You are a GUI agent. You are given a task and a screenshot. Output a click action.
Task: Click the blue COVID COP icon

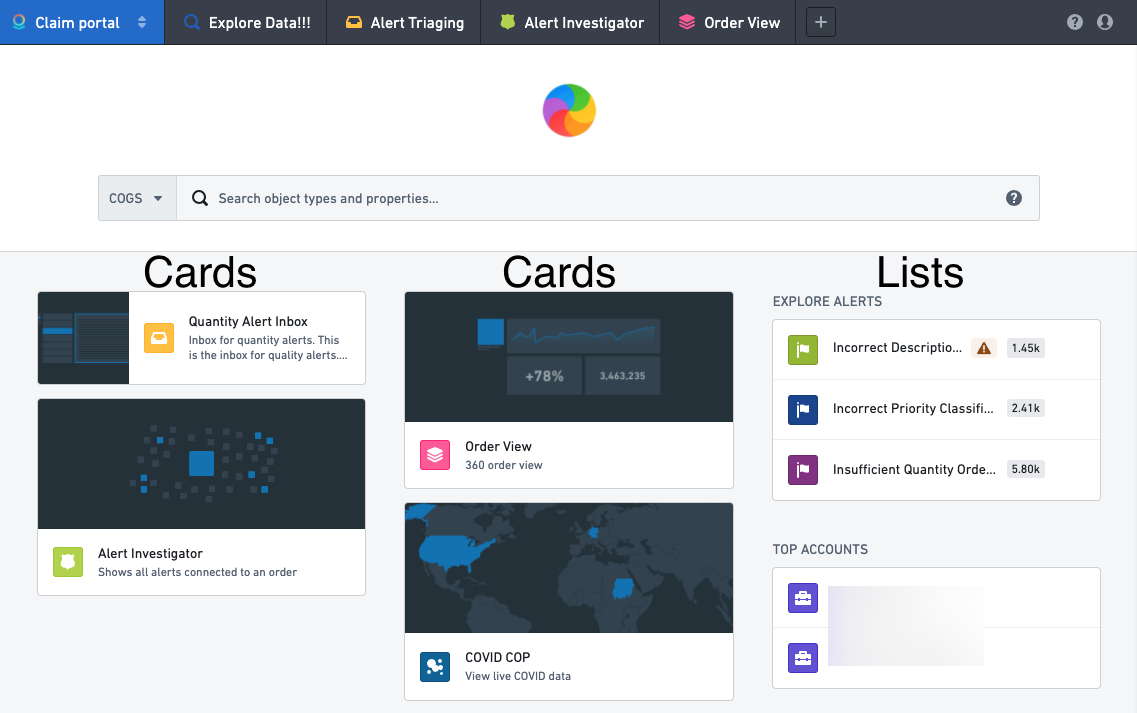click(x=435, y=667)
